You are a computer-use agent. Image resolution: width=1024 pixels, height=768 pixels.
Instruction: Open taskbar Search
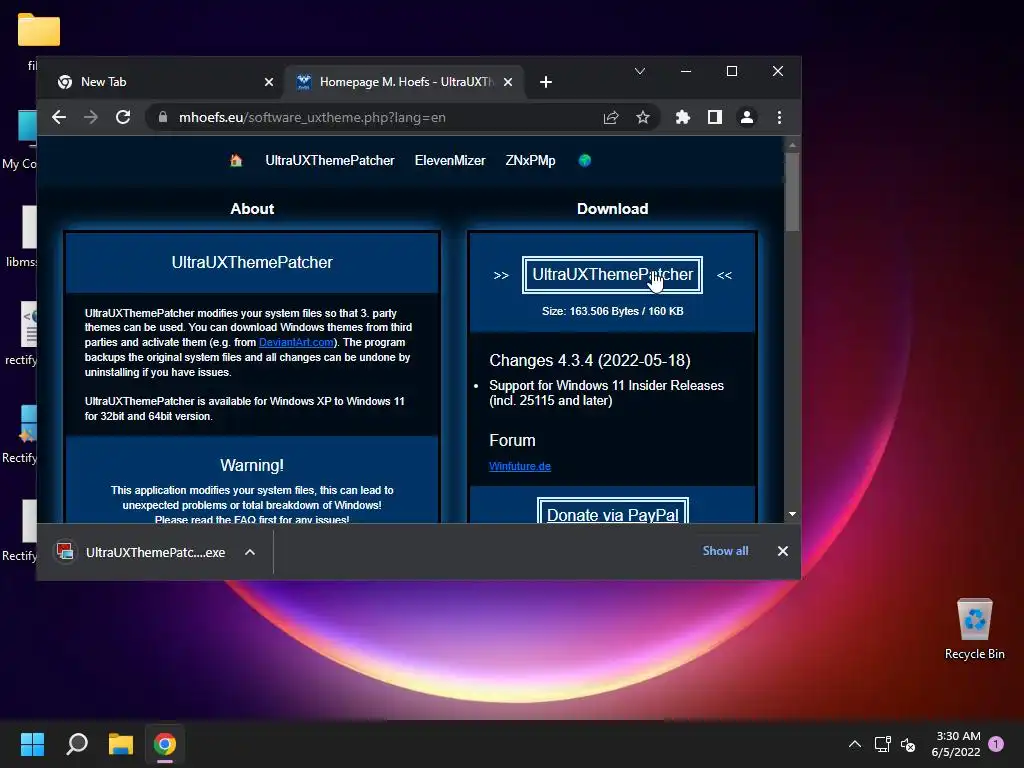coord(77,744)
